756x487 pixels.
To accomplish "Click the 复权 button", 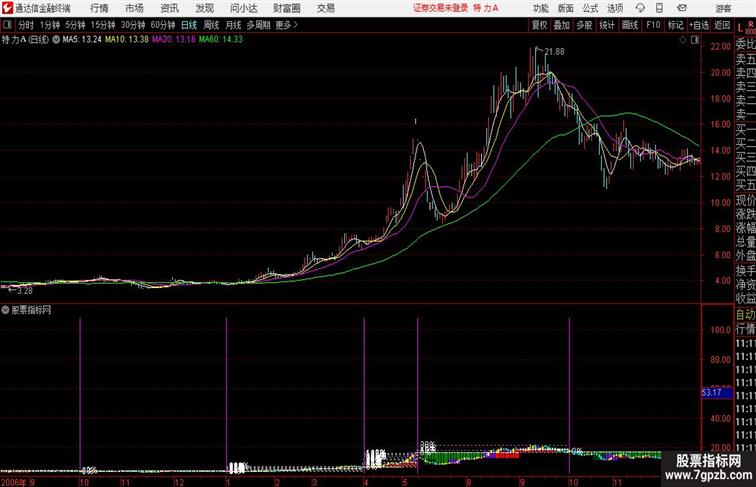I will [540, 25].
